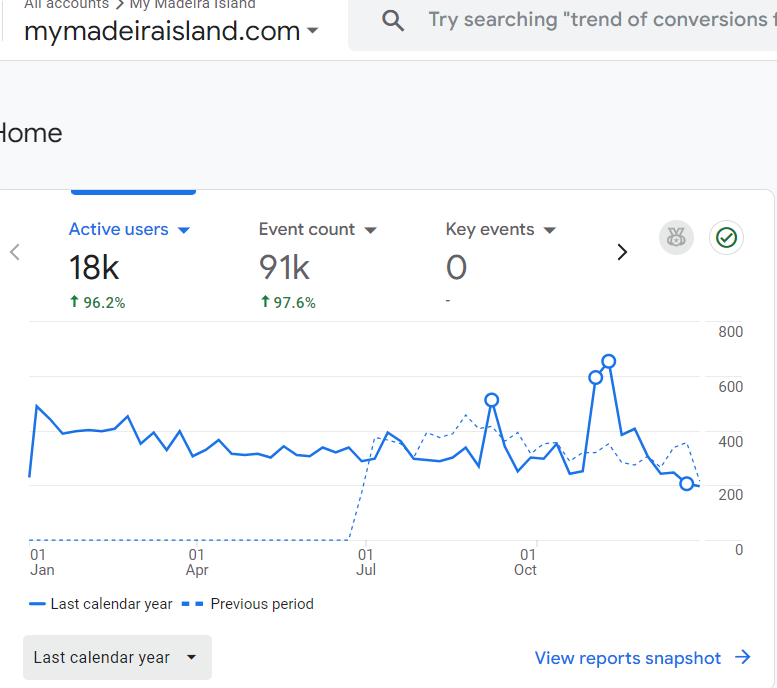777x688 pixels.
Task: Open the View reports snapshot link
Action: tap(627, 658)
